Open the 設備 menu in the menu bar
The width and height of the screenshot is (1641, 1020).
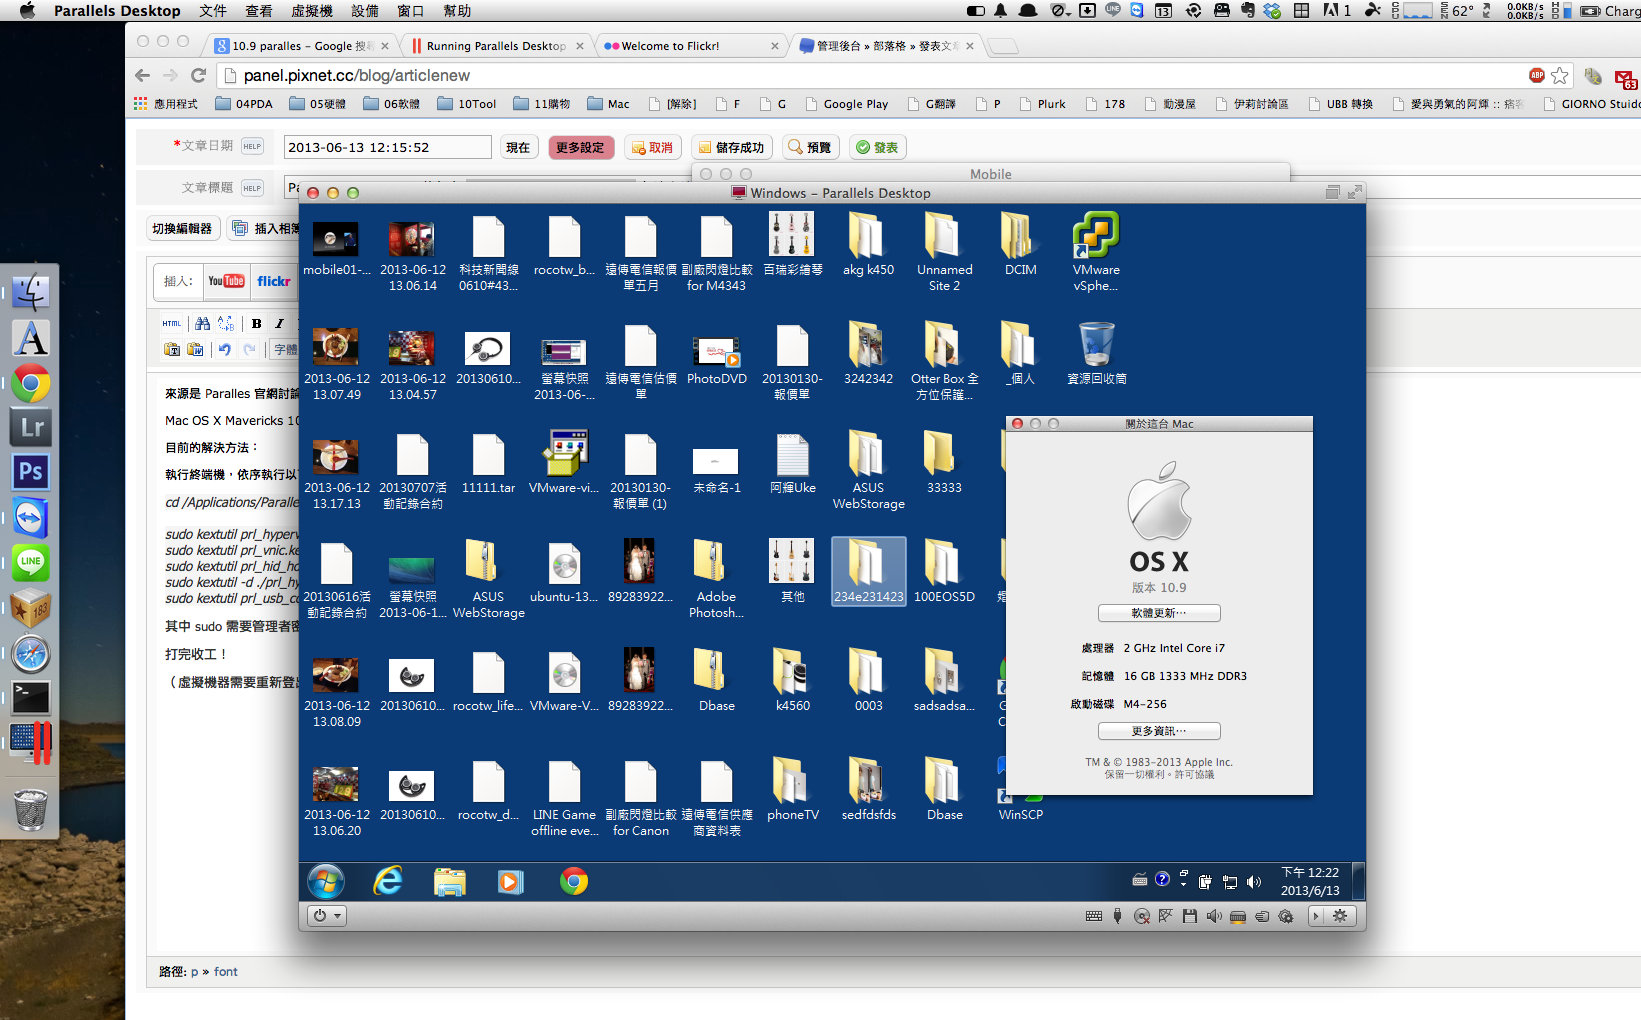point(365,10)
